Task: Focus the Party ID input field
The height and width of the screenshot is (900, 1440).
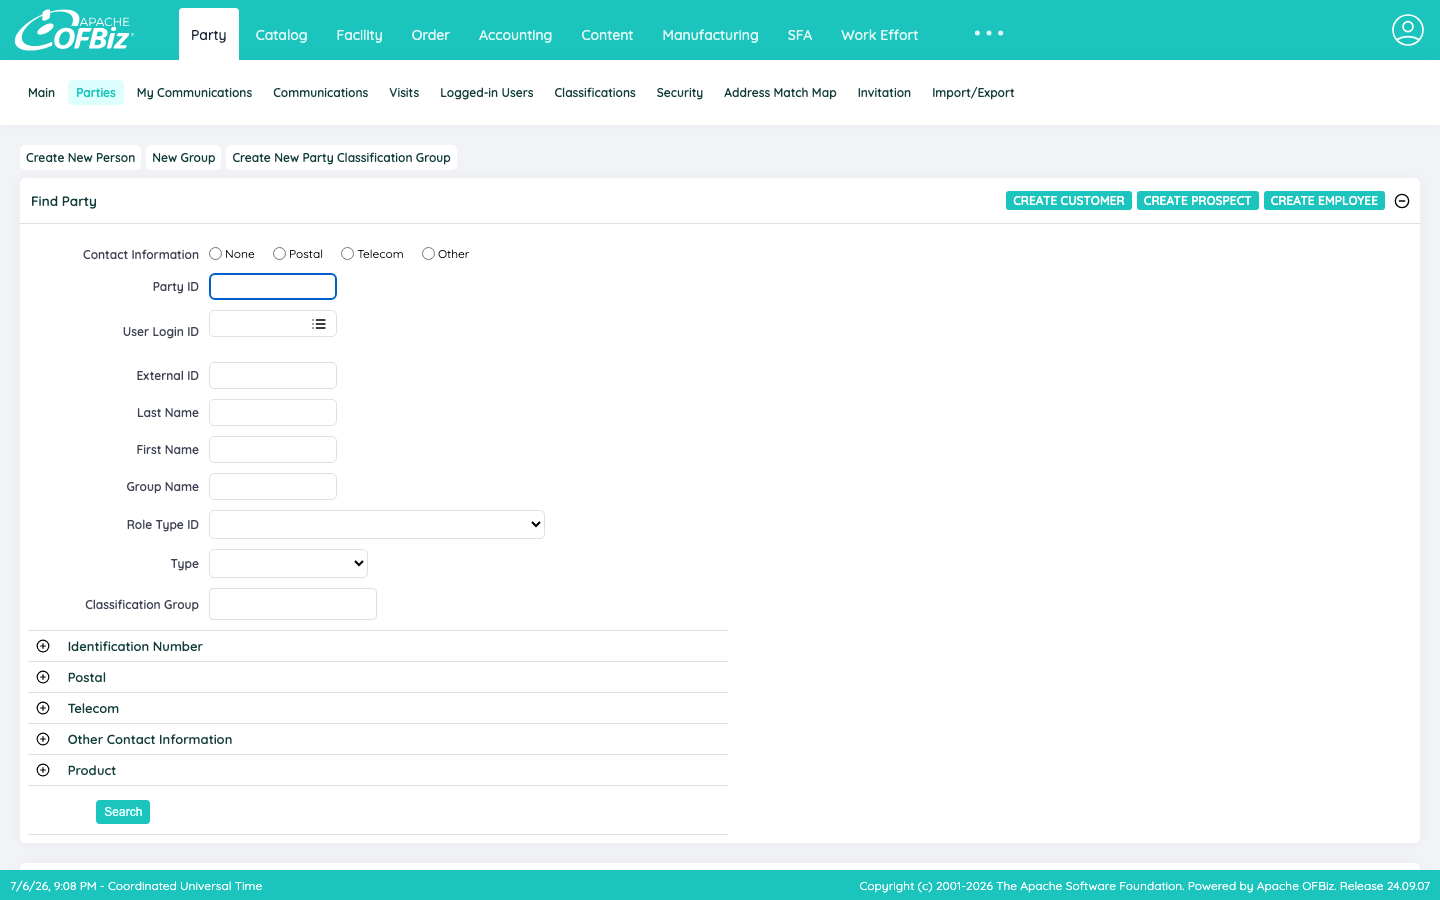Action: tap(273, 287)
